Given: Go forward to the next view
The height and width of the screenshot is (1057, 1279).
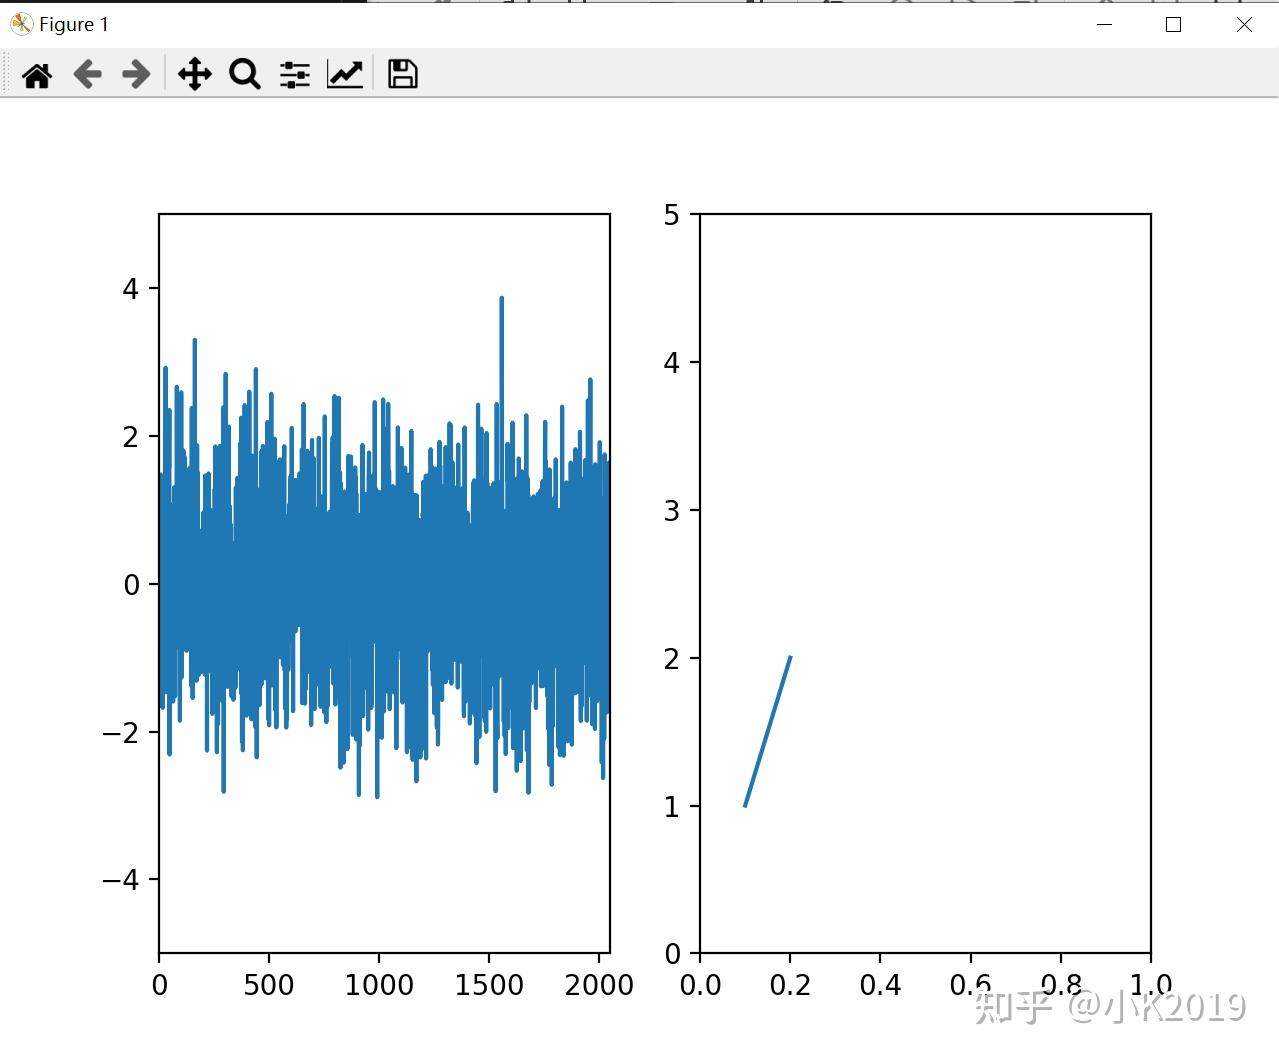Looking at the screenshot, I should [136, 74].
